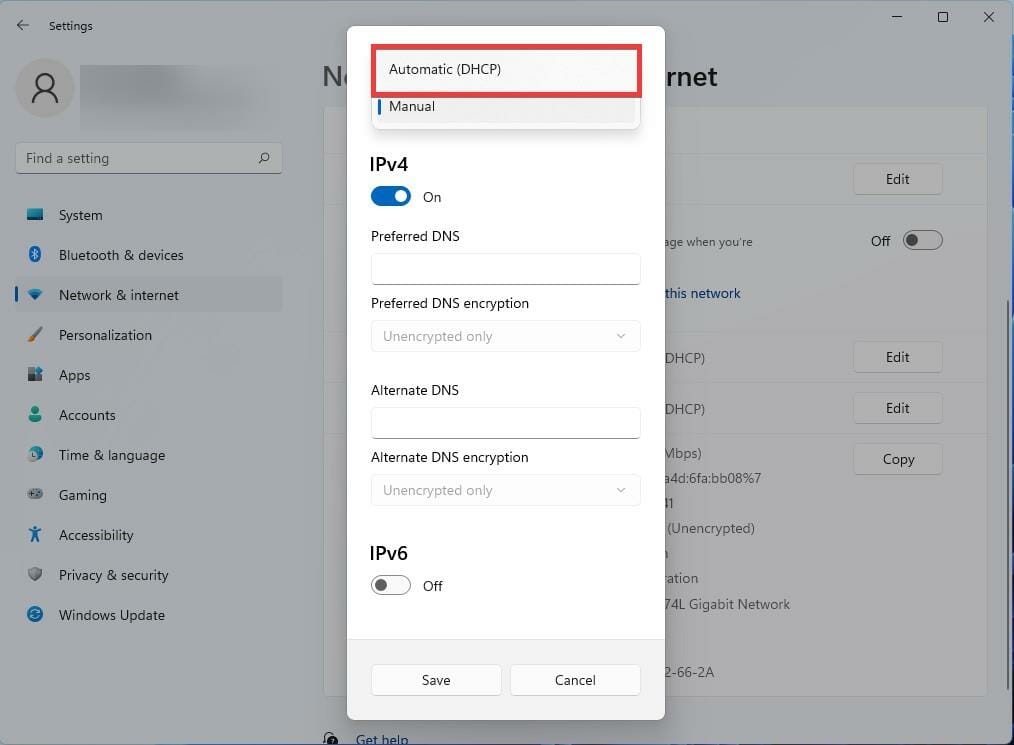Image resolution: width=1014 pixels, height=745 pixels.
Task: Open the user profile avatar icon
Action: (x=45, y=89)
